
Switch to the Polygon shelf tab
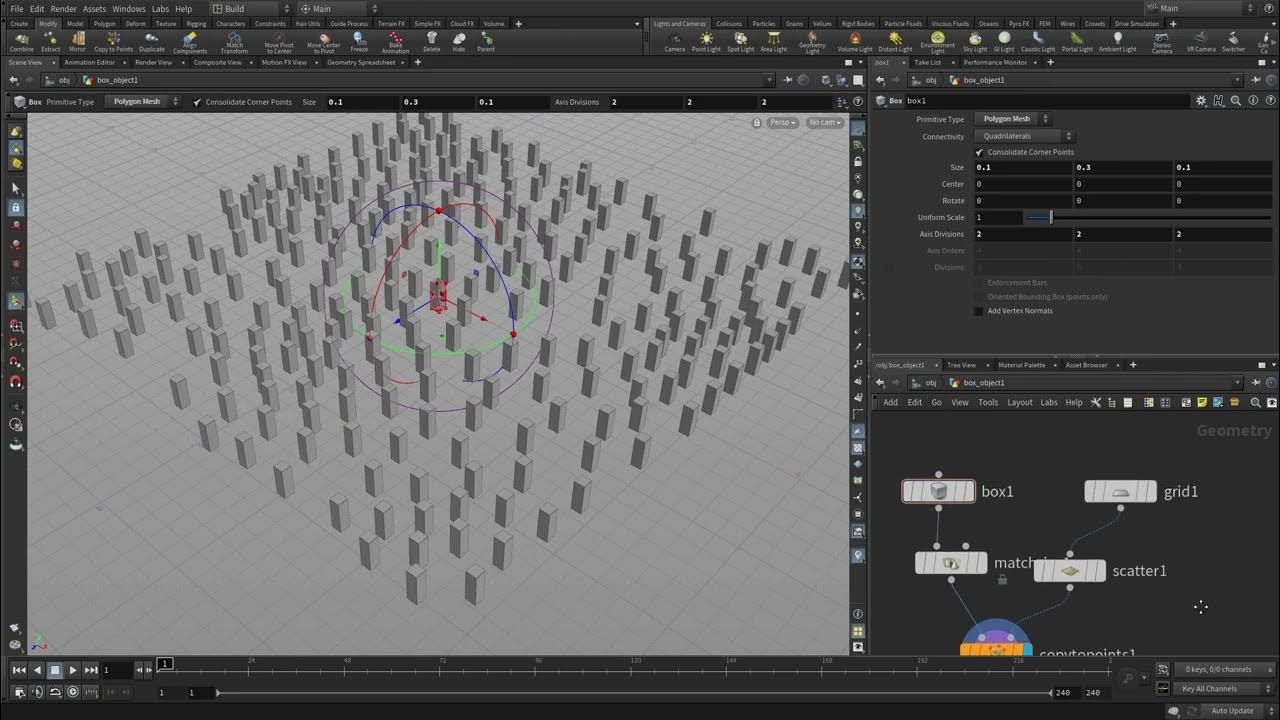tap(105, 23)
